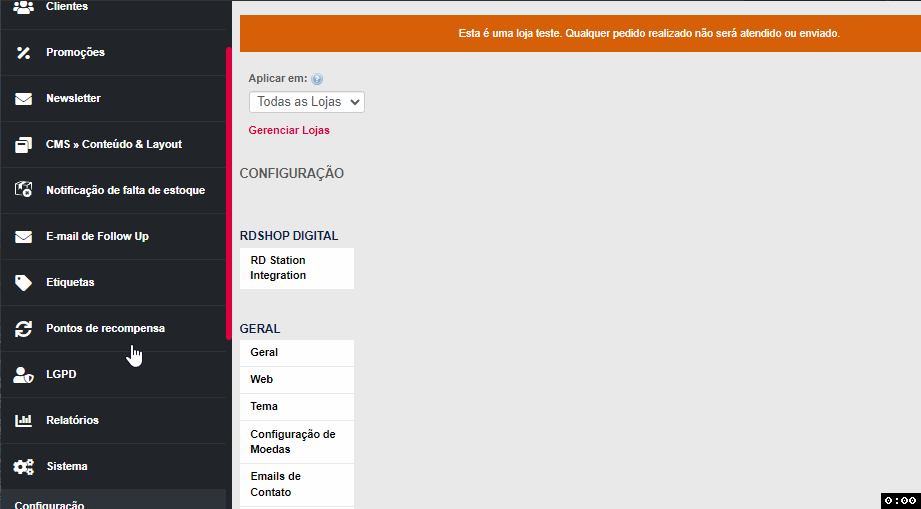Click the Relatórios bar chart icon
Screen dimensions: 921x509
24,421
